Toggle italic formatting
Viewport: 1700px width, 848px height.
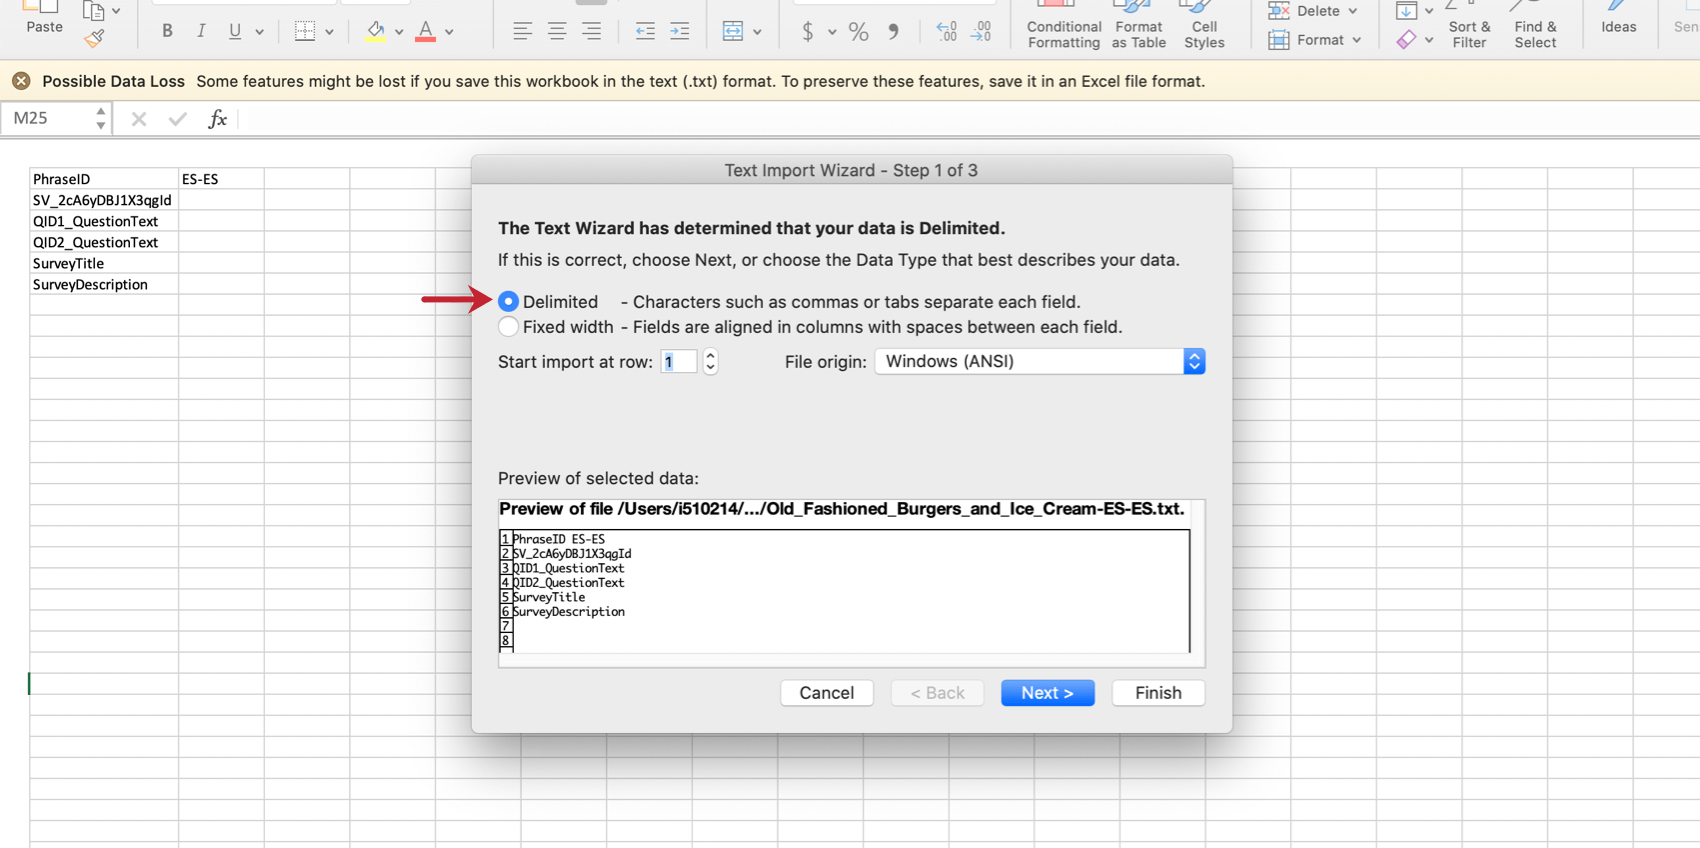pos(201,31)
